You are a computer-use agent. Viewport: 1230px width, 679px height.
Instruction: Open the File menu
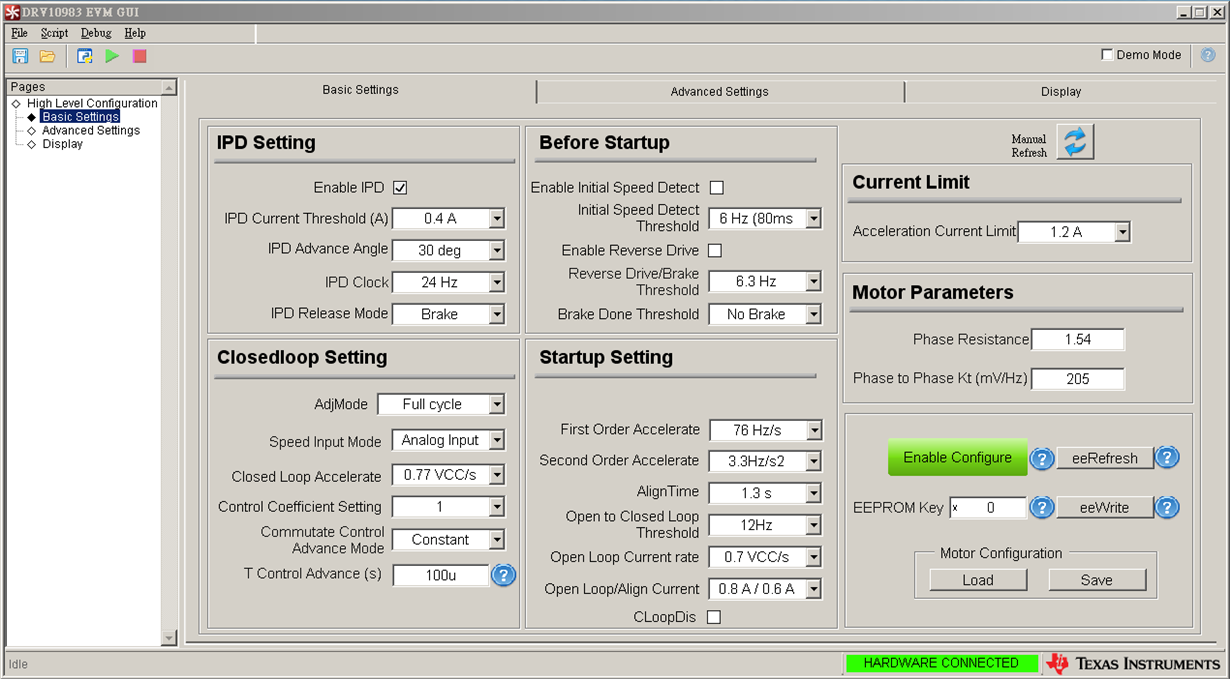tap(19, 33)
